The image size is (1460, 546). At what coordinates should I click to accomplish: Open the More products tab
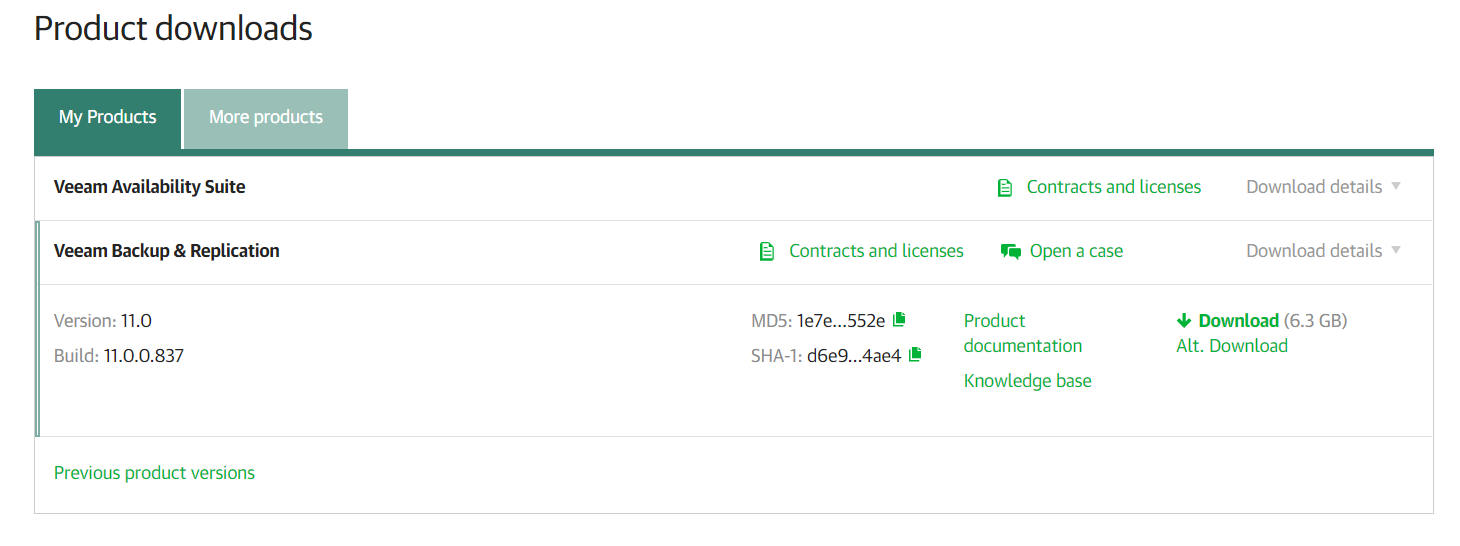(266, 118)
